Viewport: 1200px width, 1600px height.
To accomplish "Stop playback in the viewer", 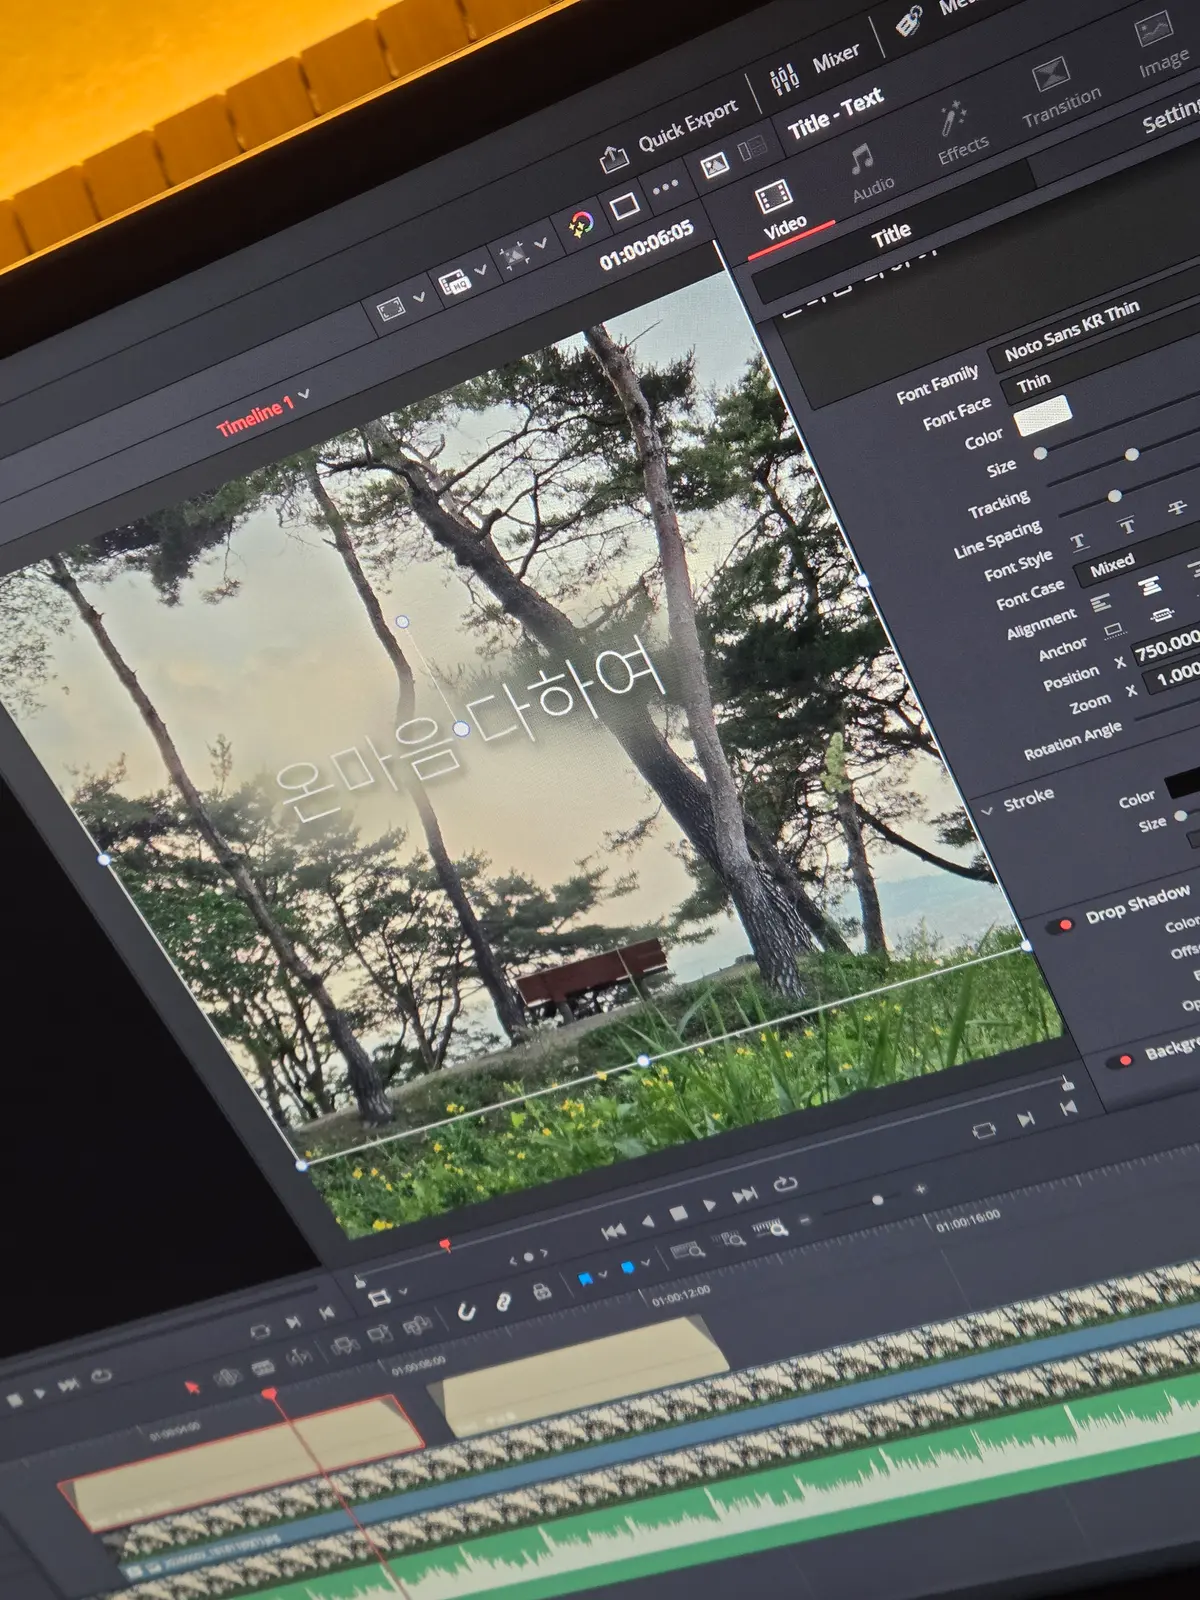I will coord(678,1213).
